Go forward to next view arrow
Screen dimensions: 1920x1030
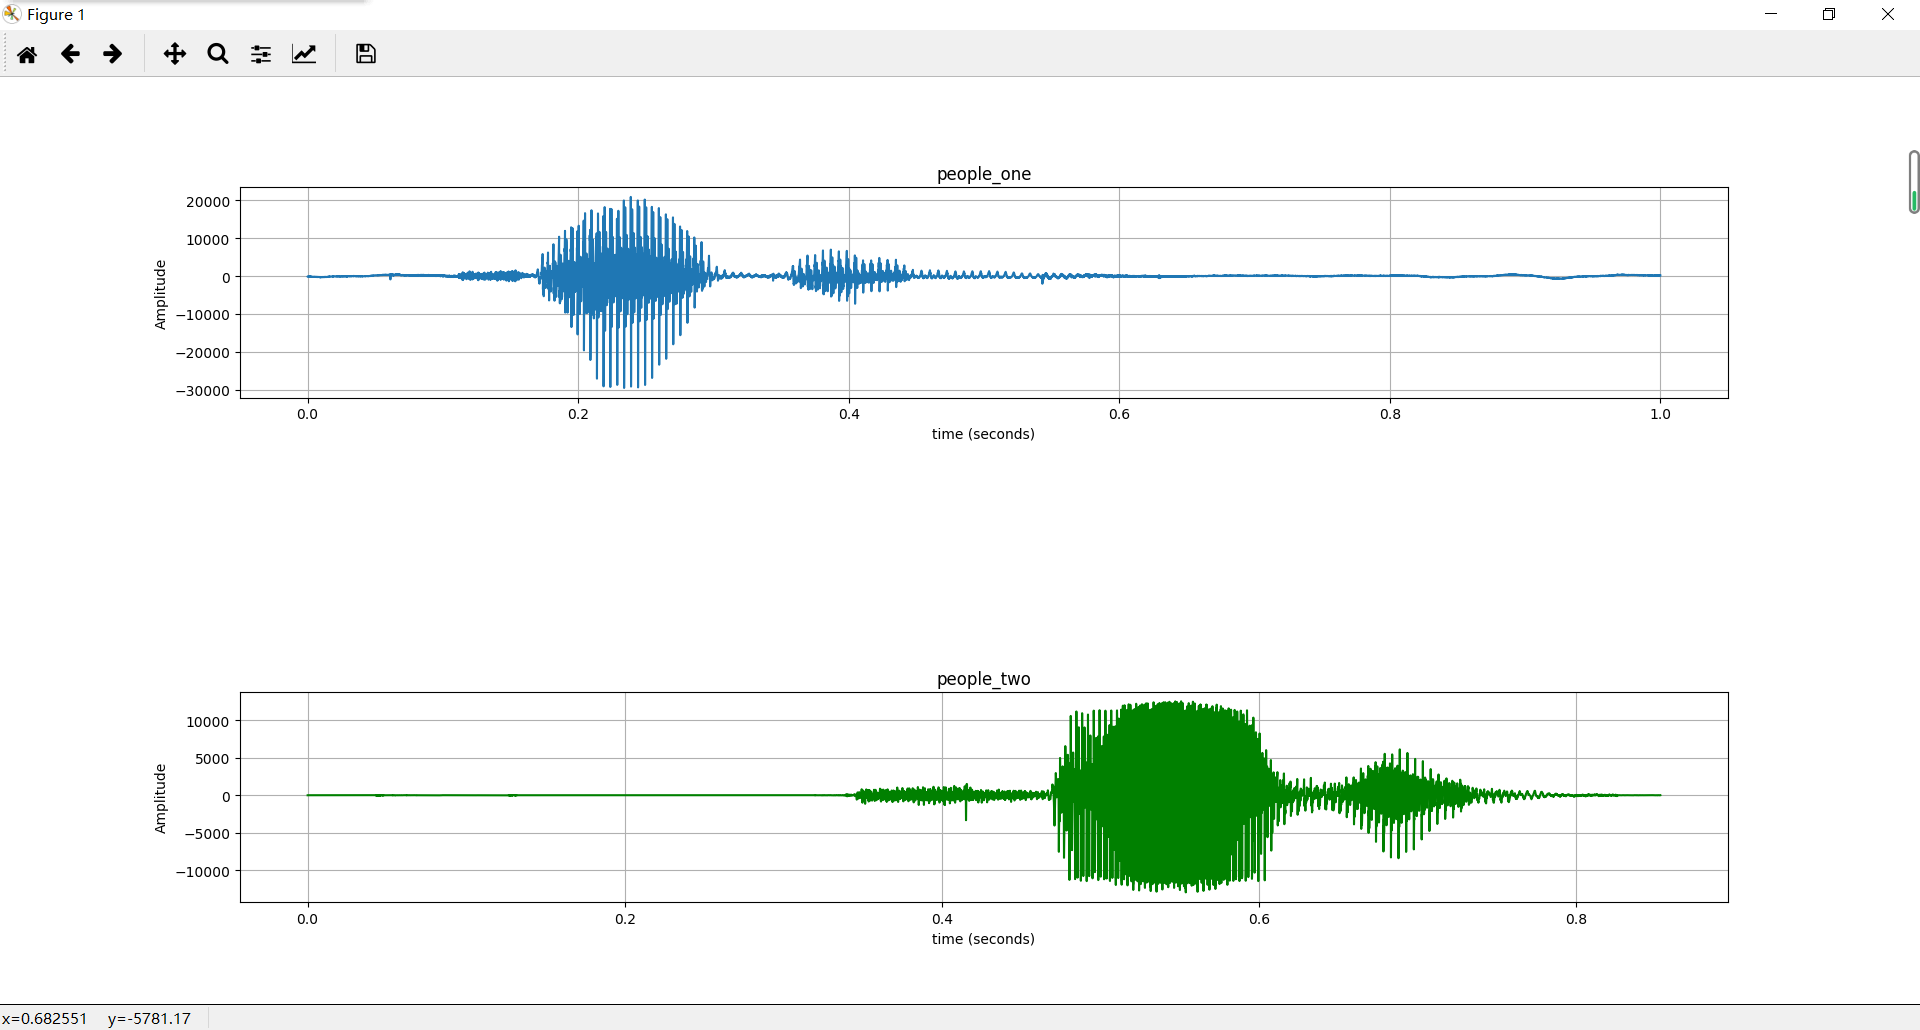[113, 54]
